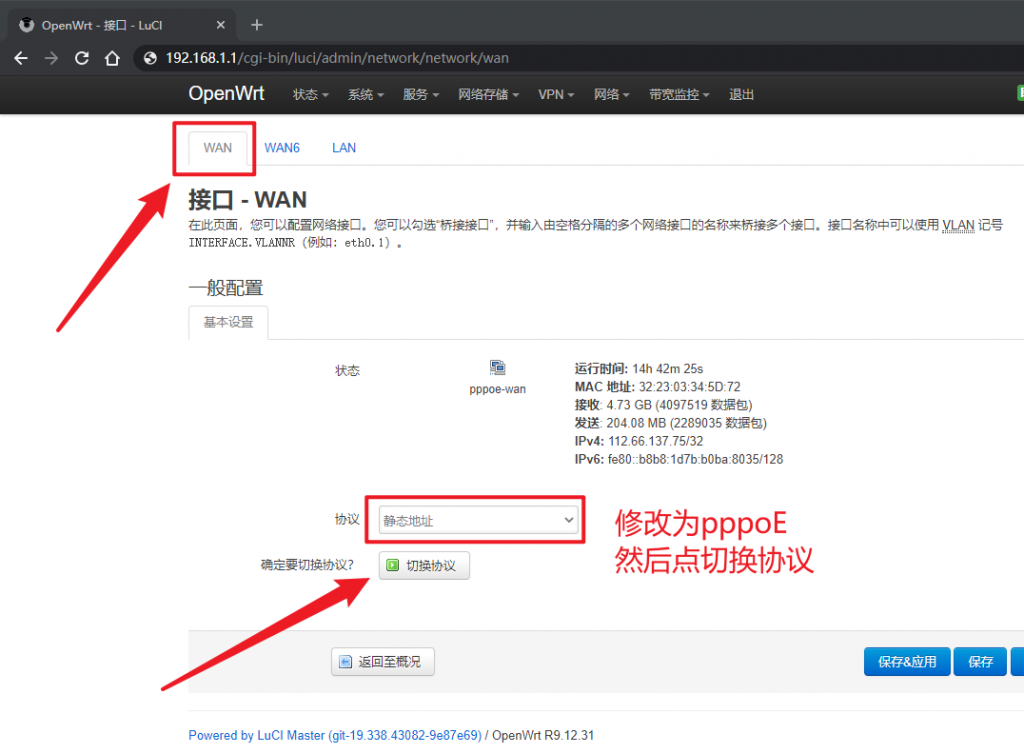Go to the browser home page icon

pos(112,58)
